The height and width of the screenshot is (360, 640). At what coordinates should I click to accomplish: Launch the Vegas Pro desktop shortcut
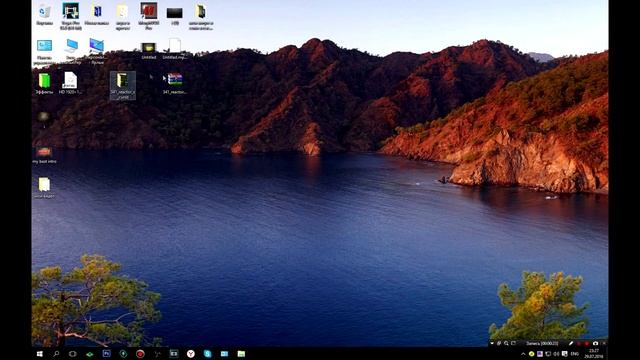pos(71,16)
